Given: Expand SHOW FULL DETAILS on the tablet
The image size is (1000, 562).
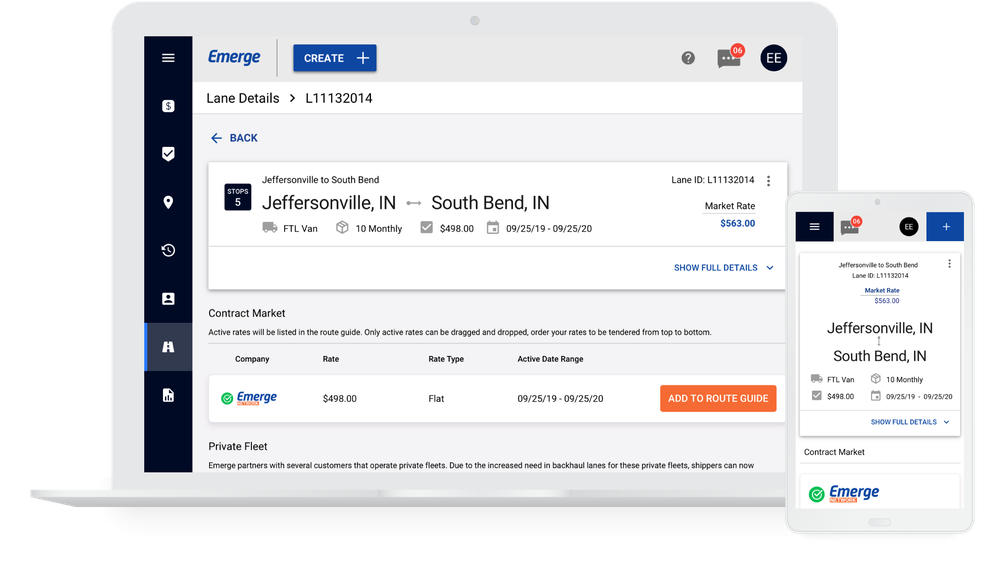Looking at the screenshot, I should (910, 422).
